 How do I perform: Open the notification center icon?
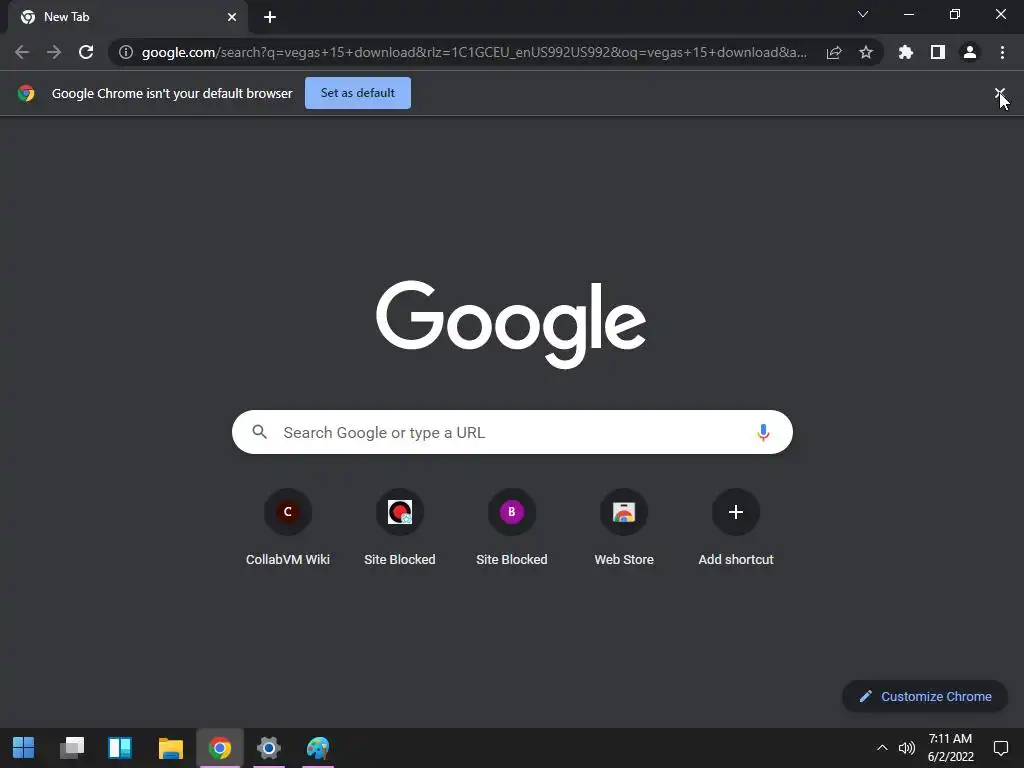[x=1000, y=748]
